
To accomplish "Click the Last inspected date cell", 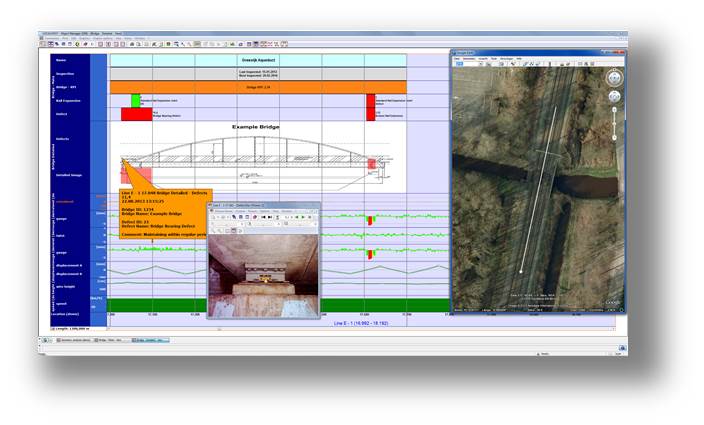I will click(x=258, y=74).
